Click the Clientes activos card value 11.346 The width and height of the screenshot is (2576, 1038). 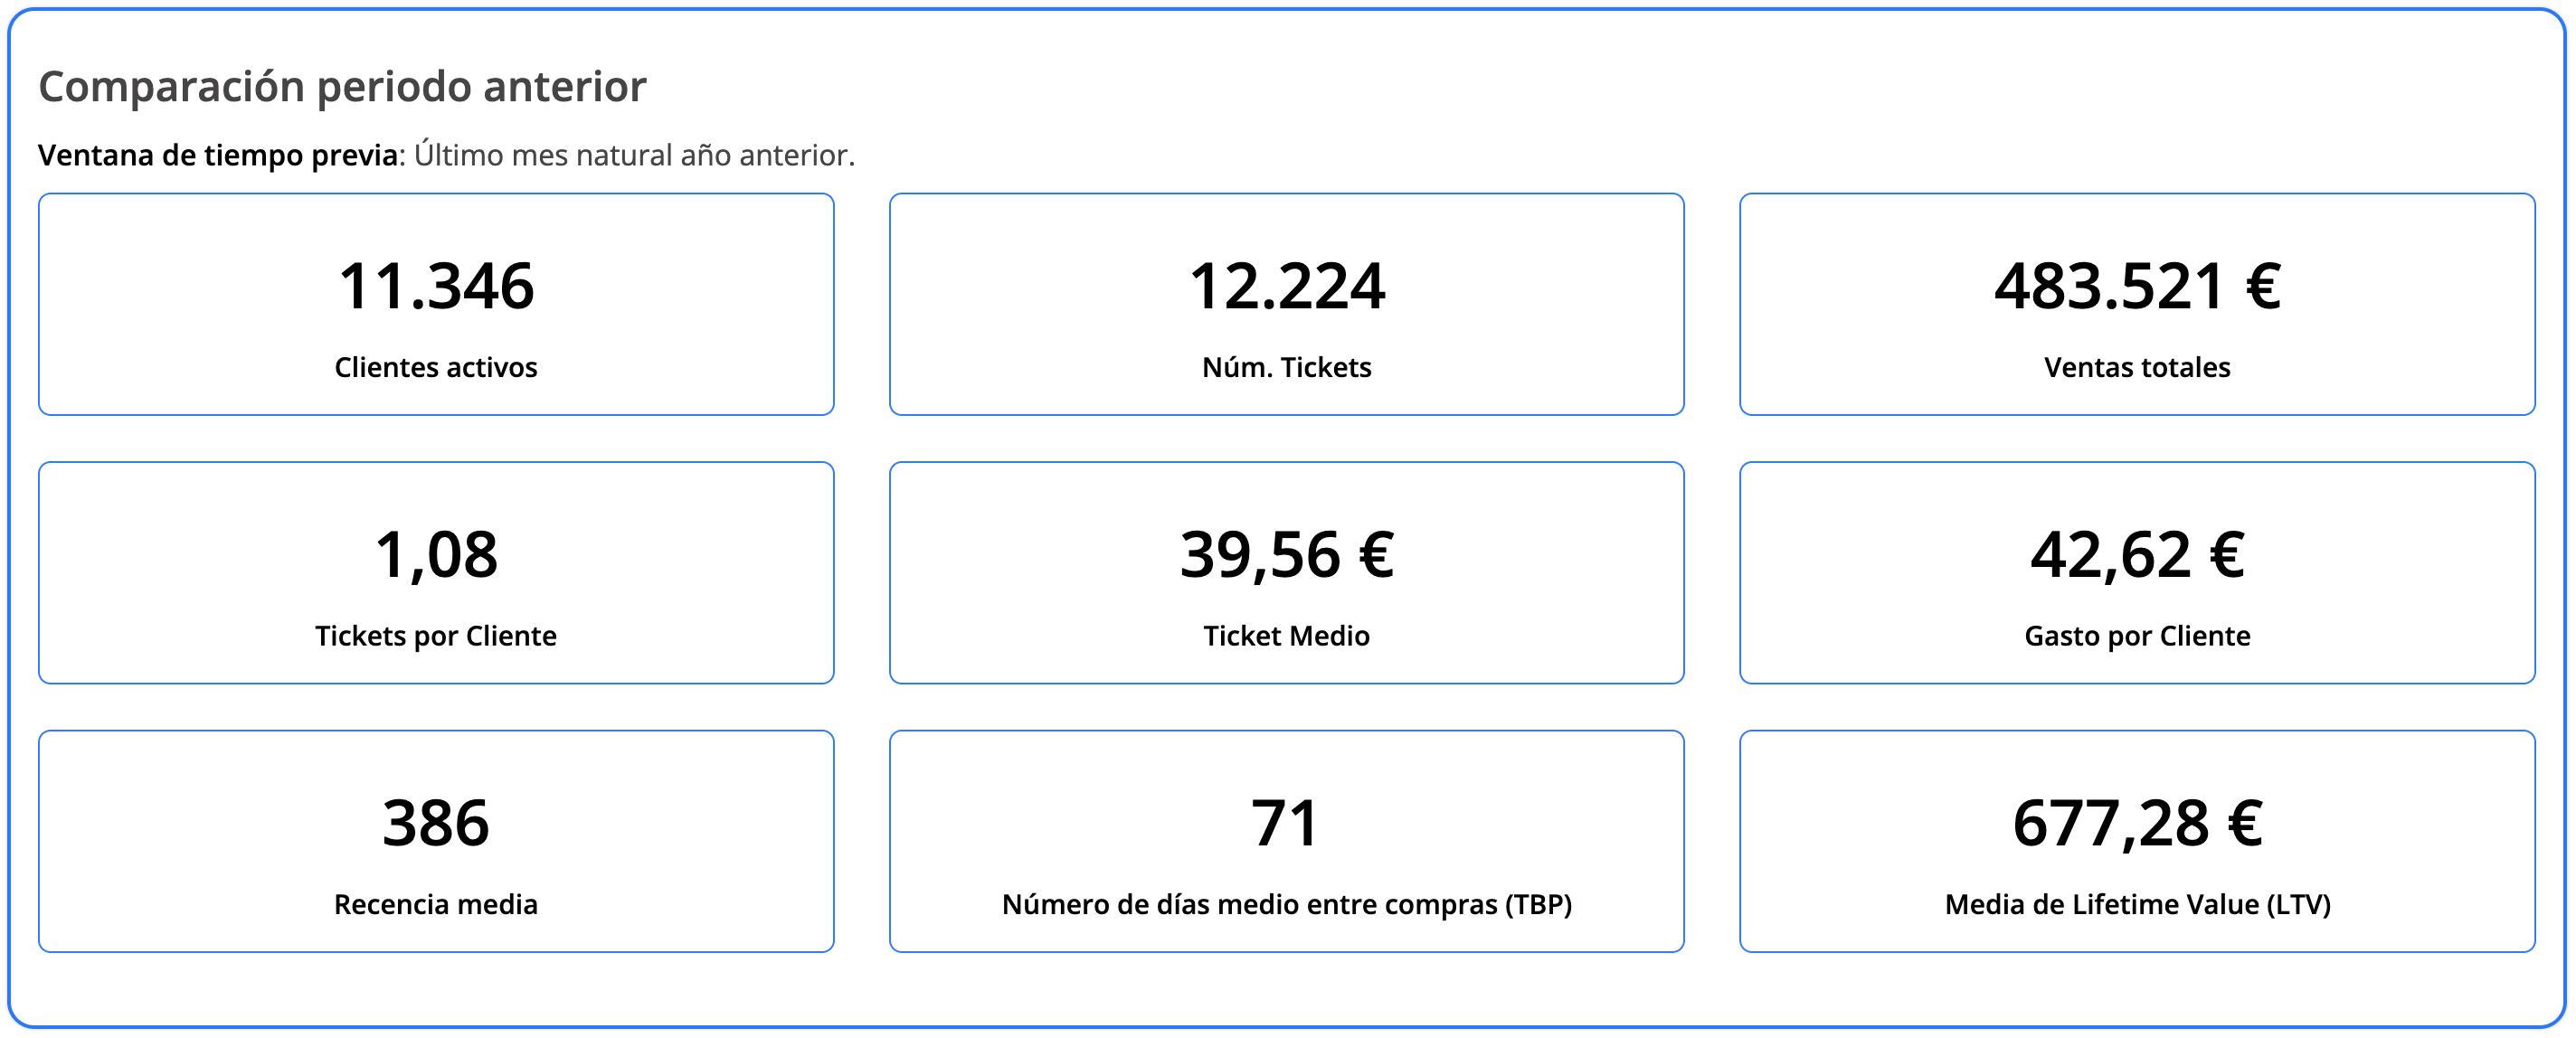click(436, 286)
